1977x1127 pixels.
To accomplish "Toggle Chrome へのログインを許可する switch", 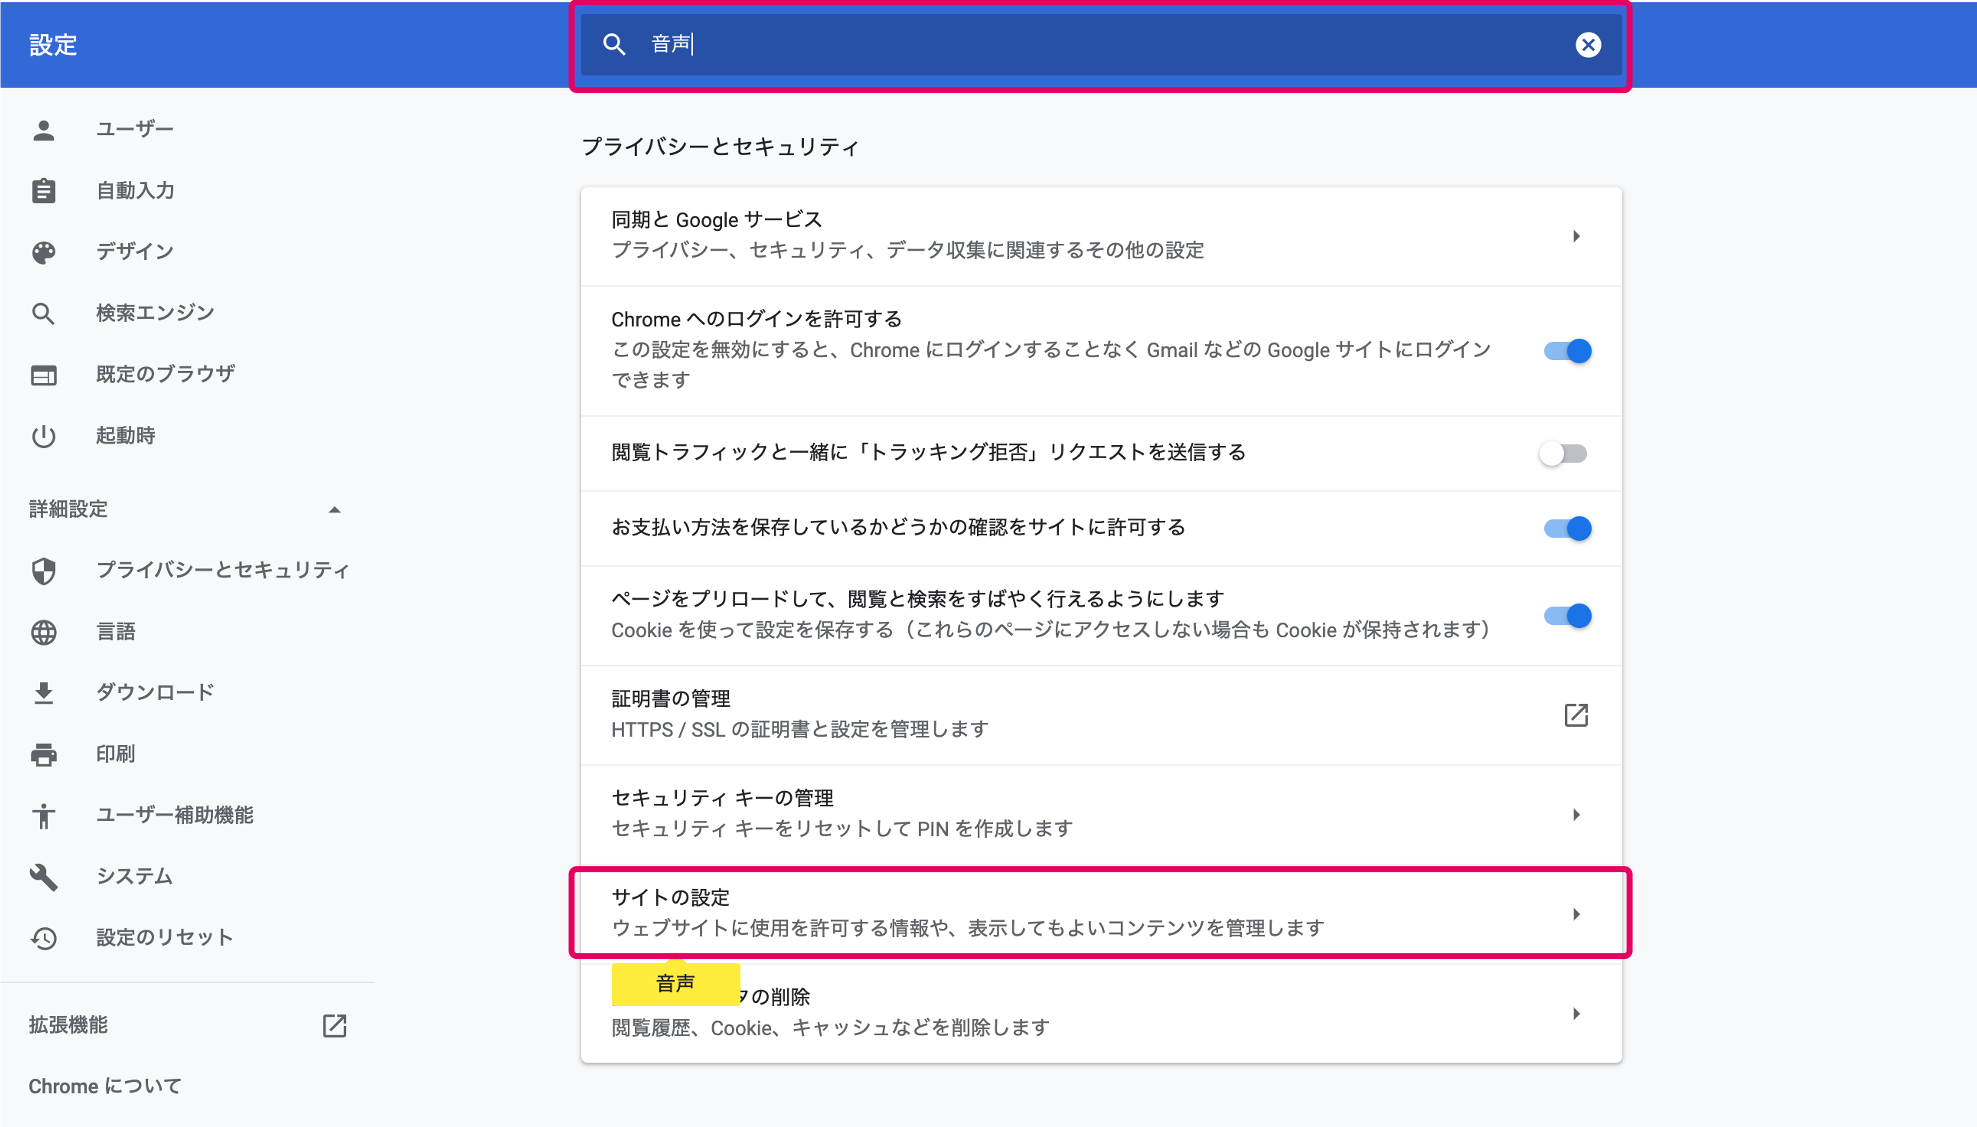I will click(1567, 351).
